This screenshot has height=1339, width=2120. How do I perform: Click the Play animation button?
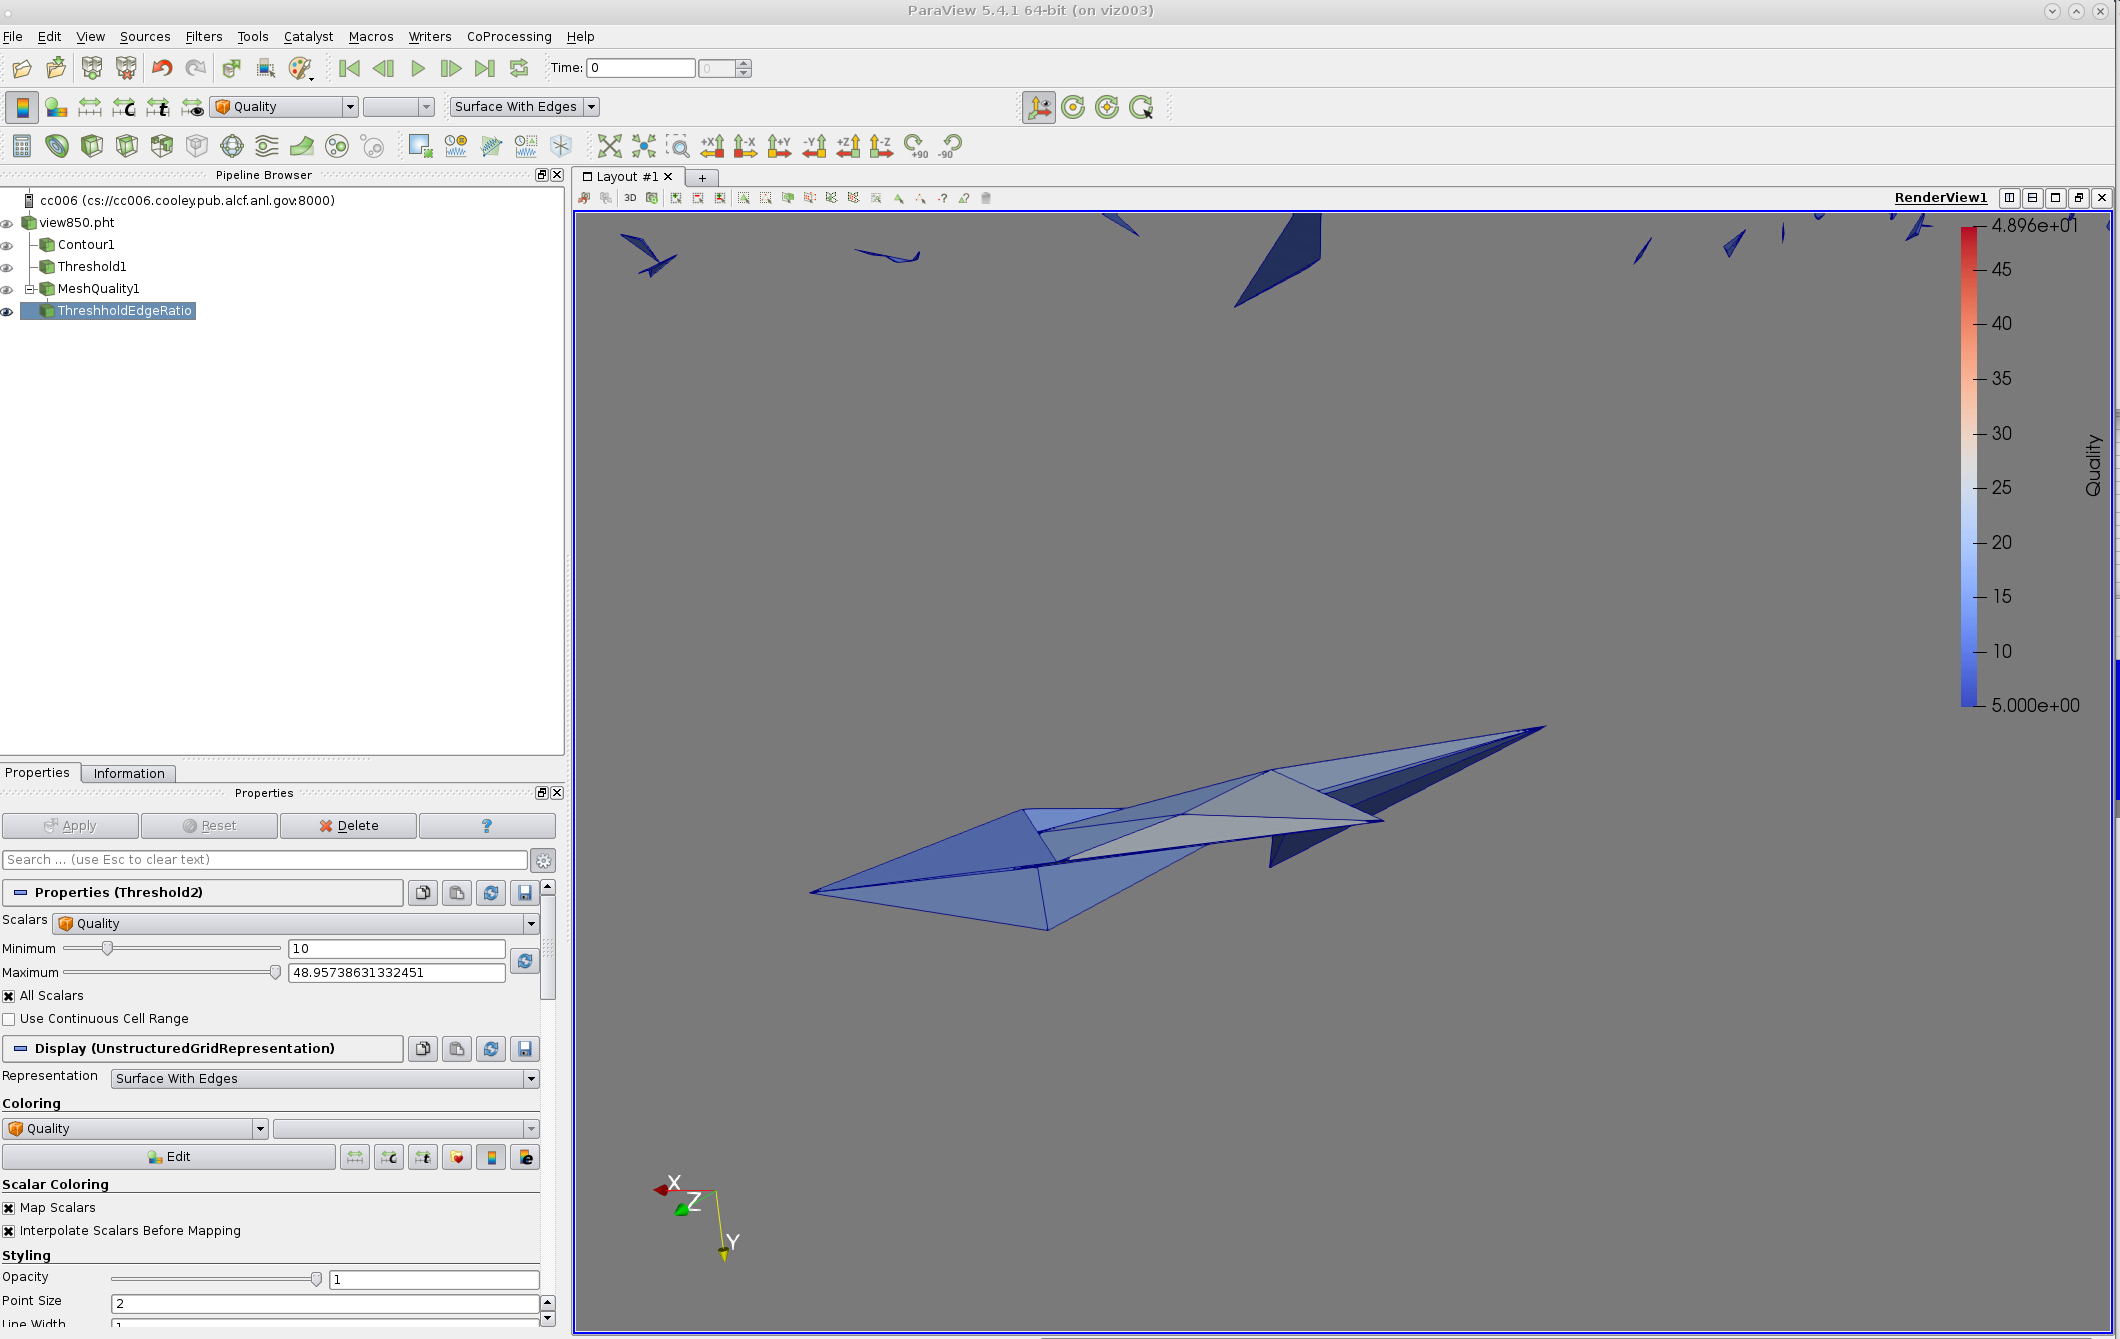(x=418, y=68)
